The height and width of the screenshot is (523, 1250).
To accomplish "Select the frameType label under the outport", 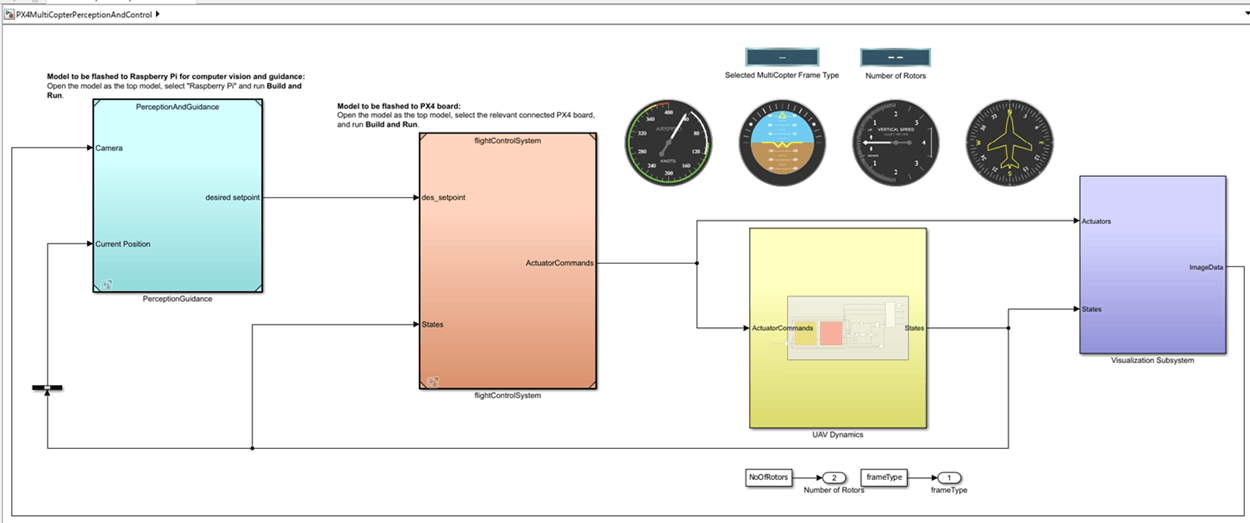I will [x=948, y=490].
